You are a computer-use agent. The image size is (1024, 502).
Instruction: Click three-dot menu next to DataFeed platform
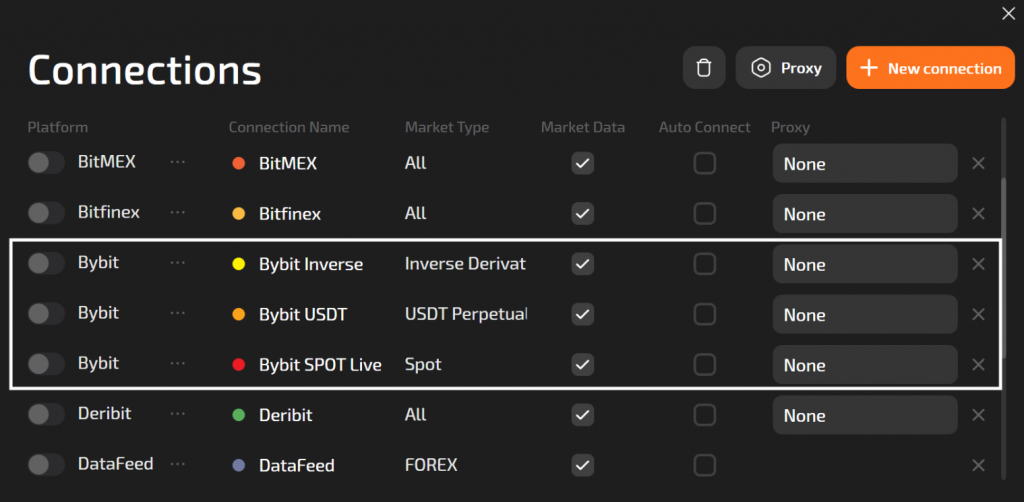(x=178, y=465)
